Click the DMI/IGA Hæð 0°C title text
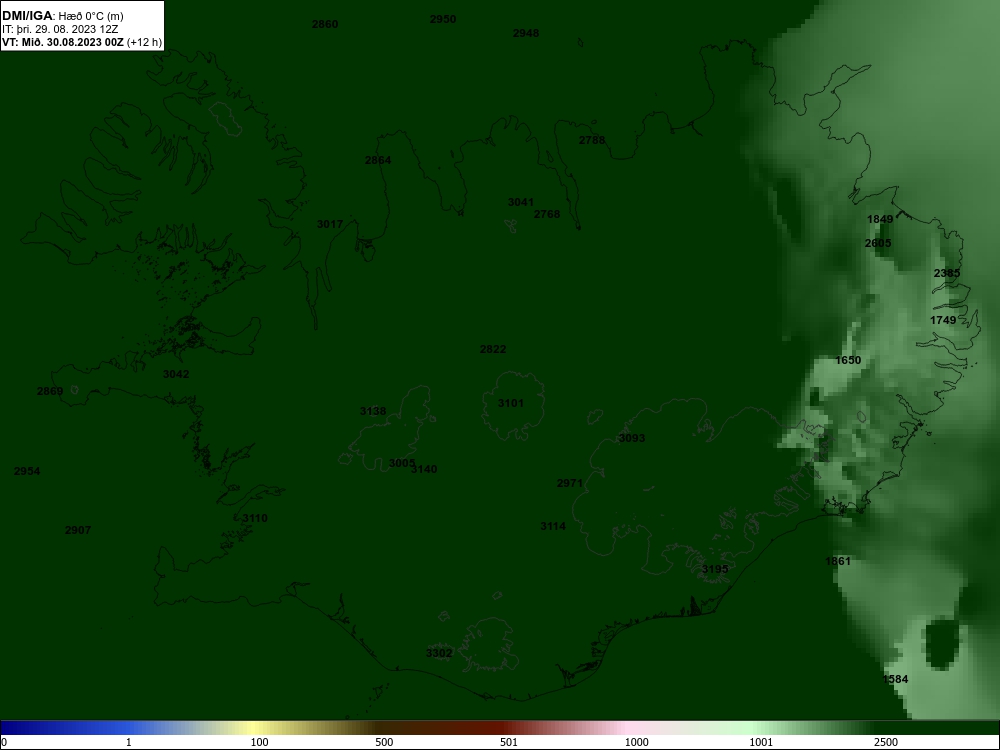The image size is (1000, 750). click(x=62, y=16)
